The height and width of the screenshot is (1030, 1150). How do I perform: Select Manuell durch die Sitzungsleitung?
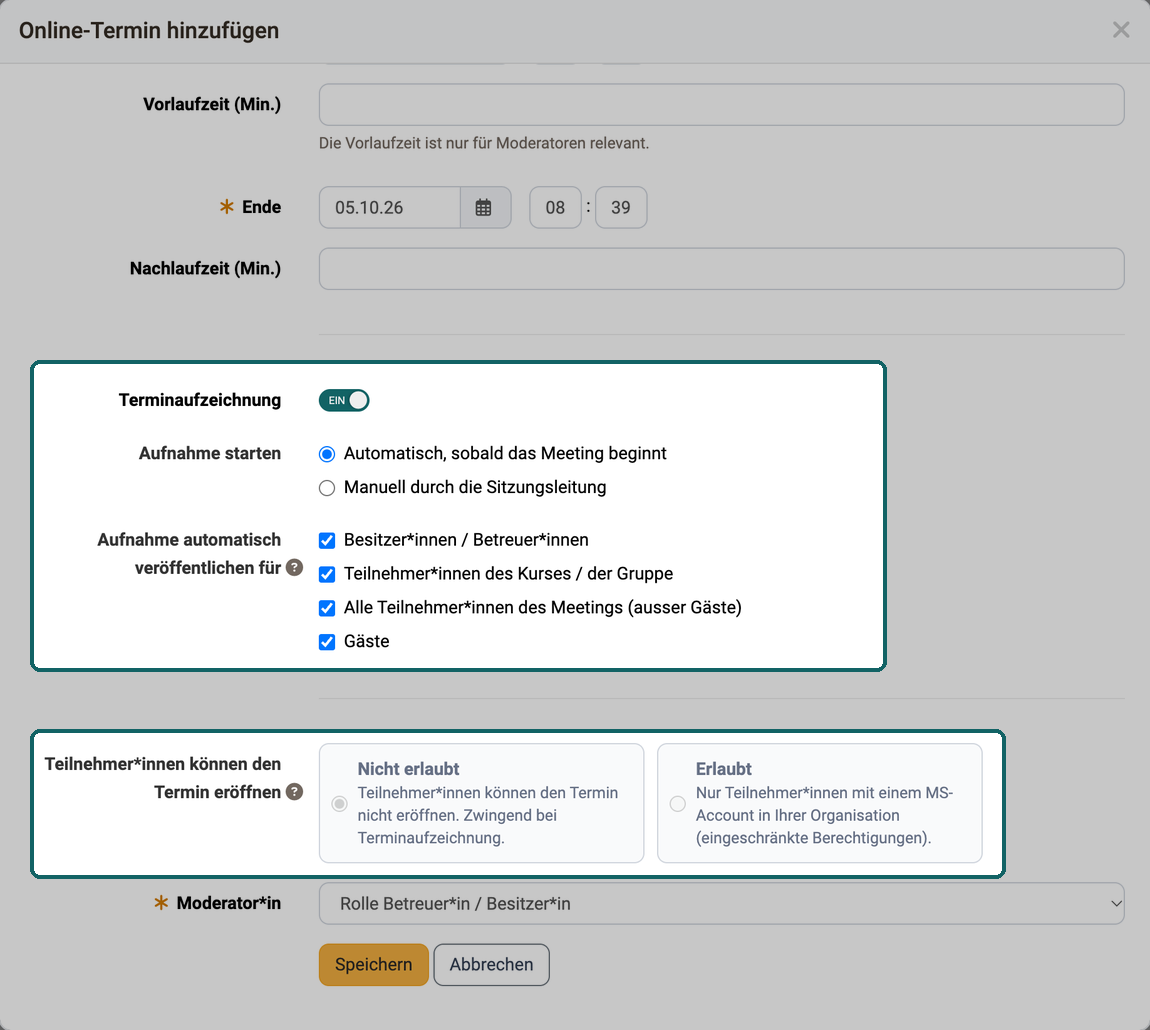[x=327, y=488]
